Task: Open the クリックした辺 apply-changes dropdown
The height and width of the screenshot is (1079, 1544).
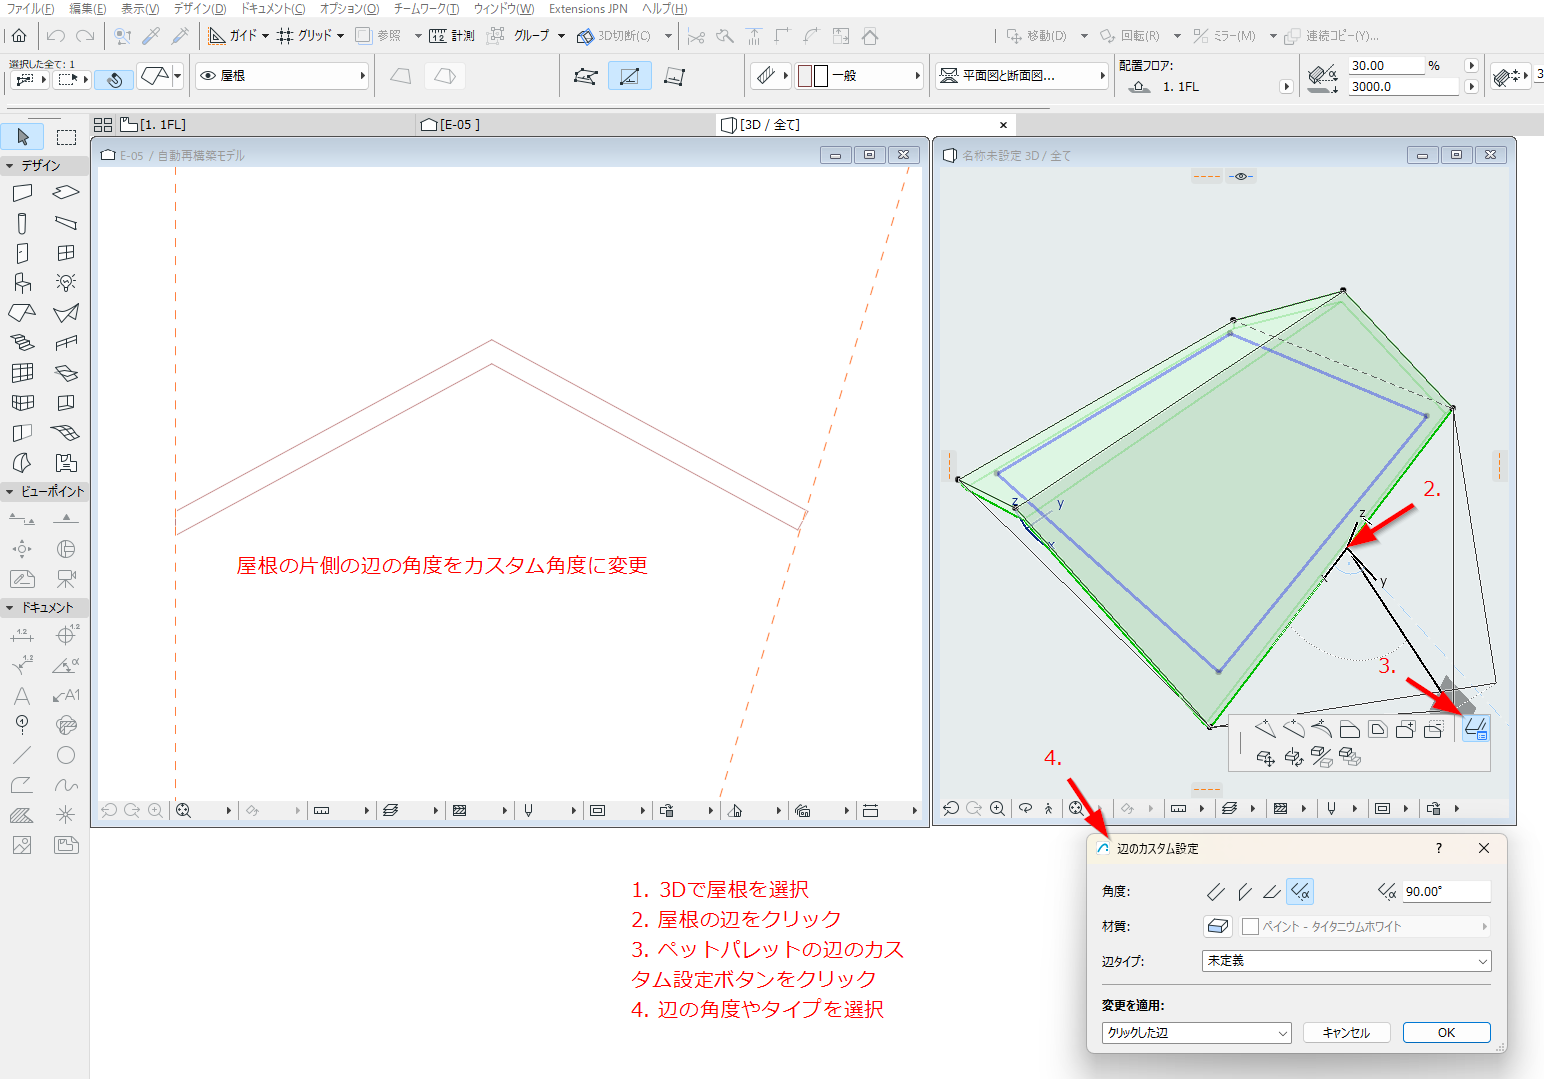Action: 1197,1033
